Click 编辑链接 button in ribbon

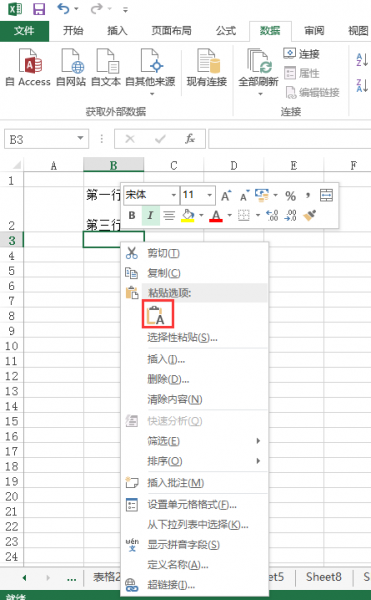312,92
